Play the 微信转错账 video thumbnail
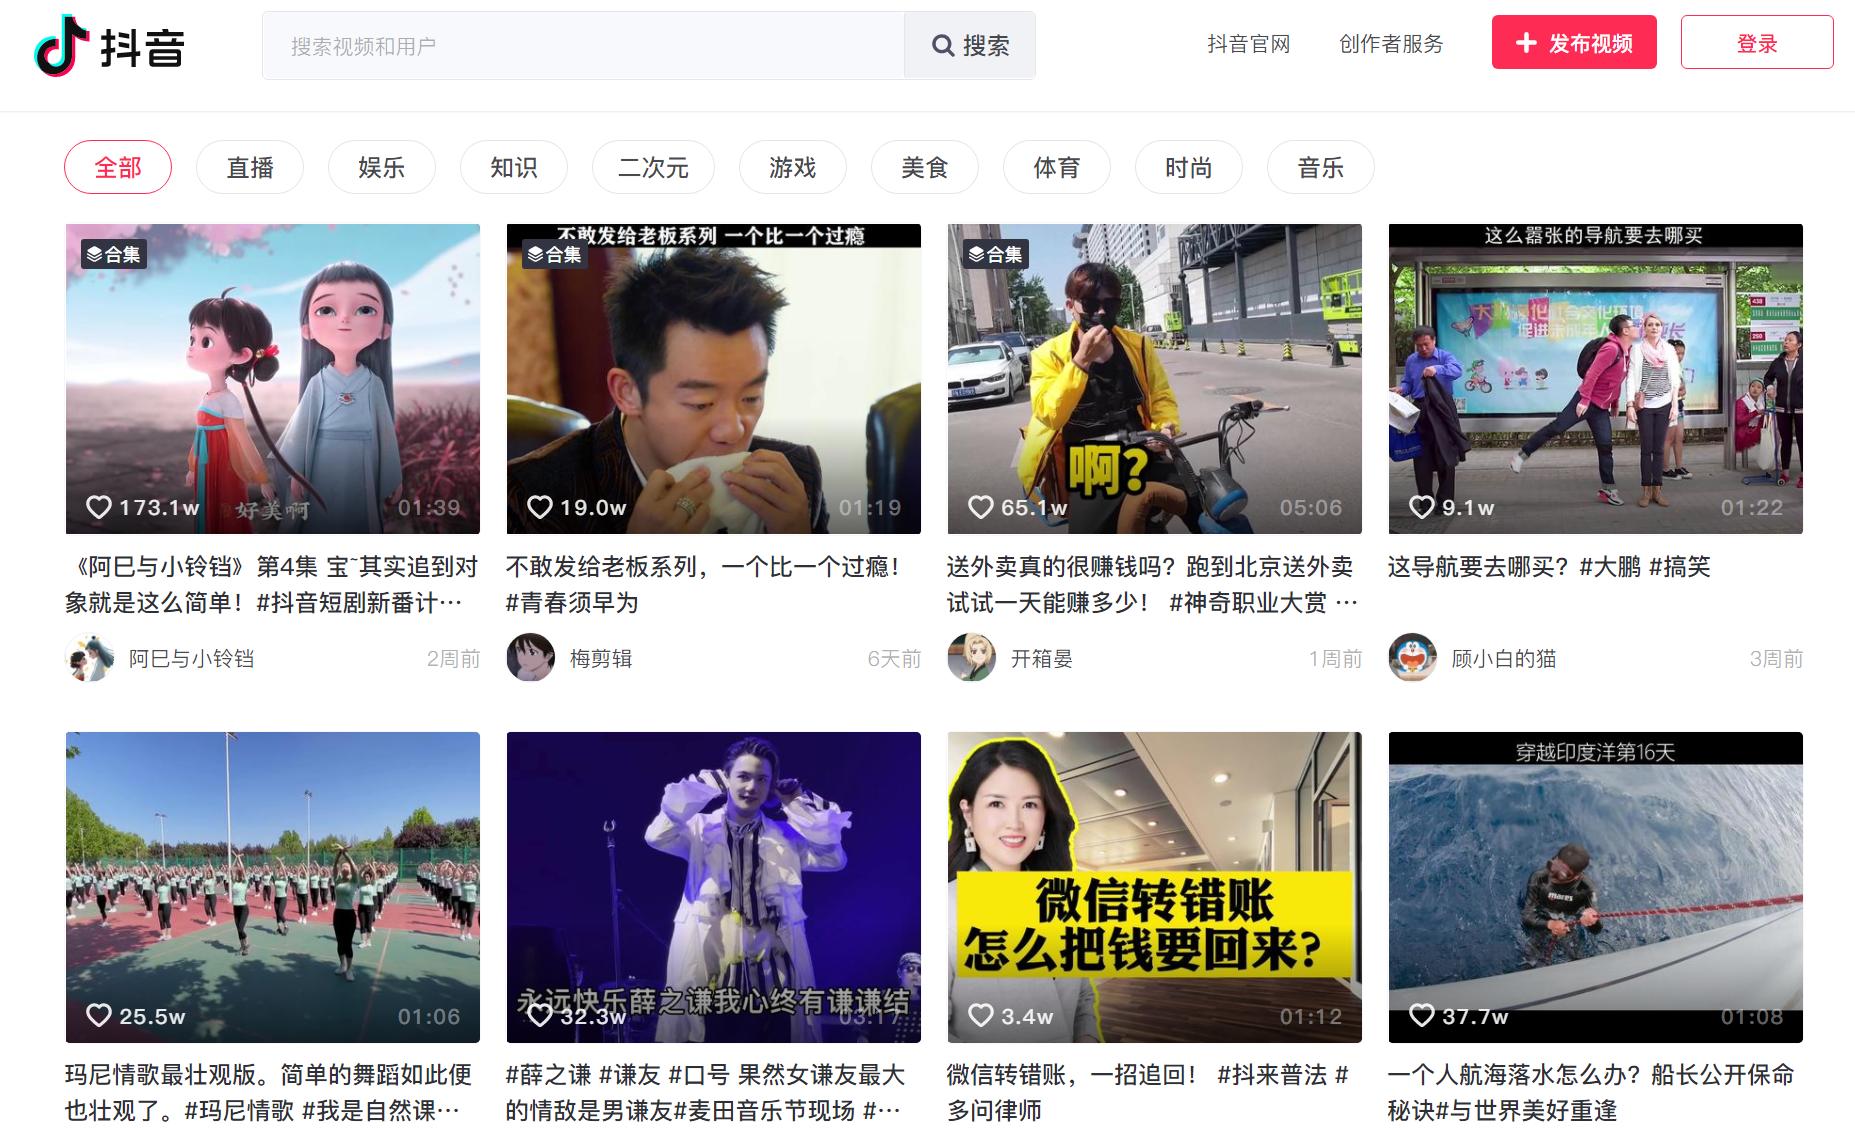This screenshot has width=1855, height=1130. [x=1154, y=887]
